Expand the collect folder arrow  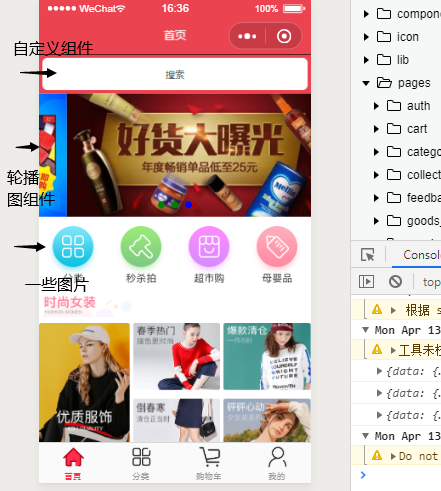(376, 175)
